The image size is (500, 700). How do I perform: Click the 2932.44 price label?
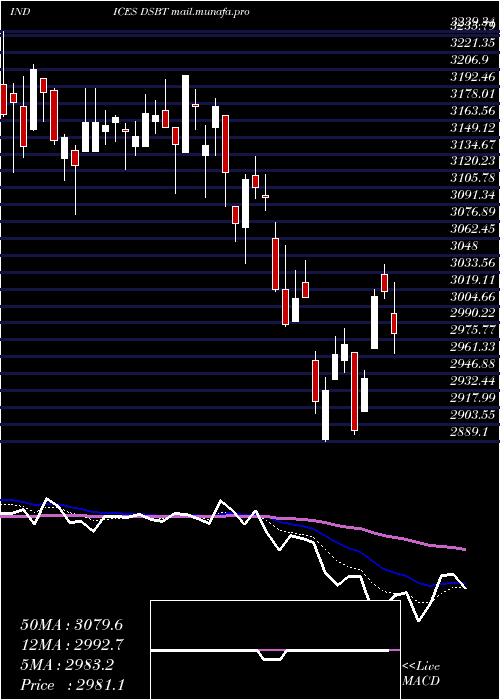click(x=473, y=381)
